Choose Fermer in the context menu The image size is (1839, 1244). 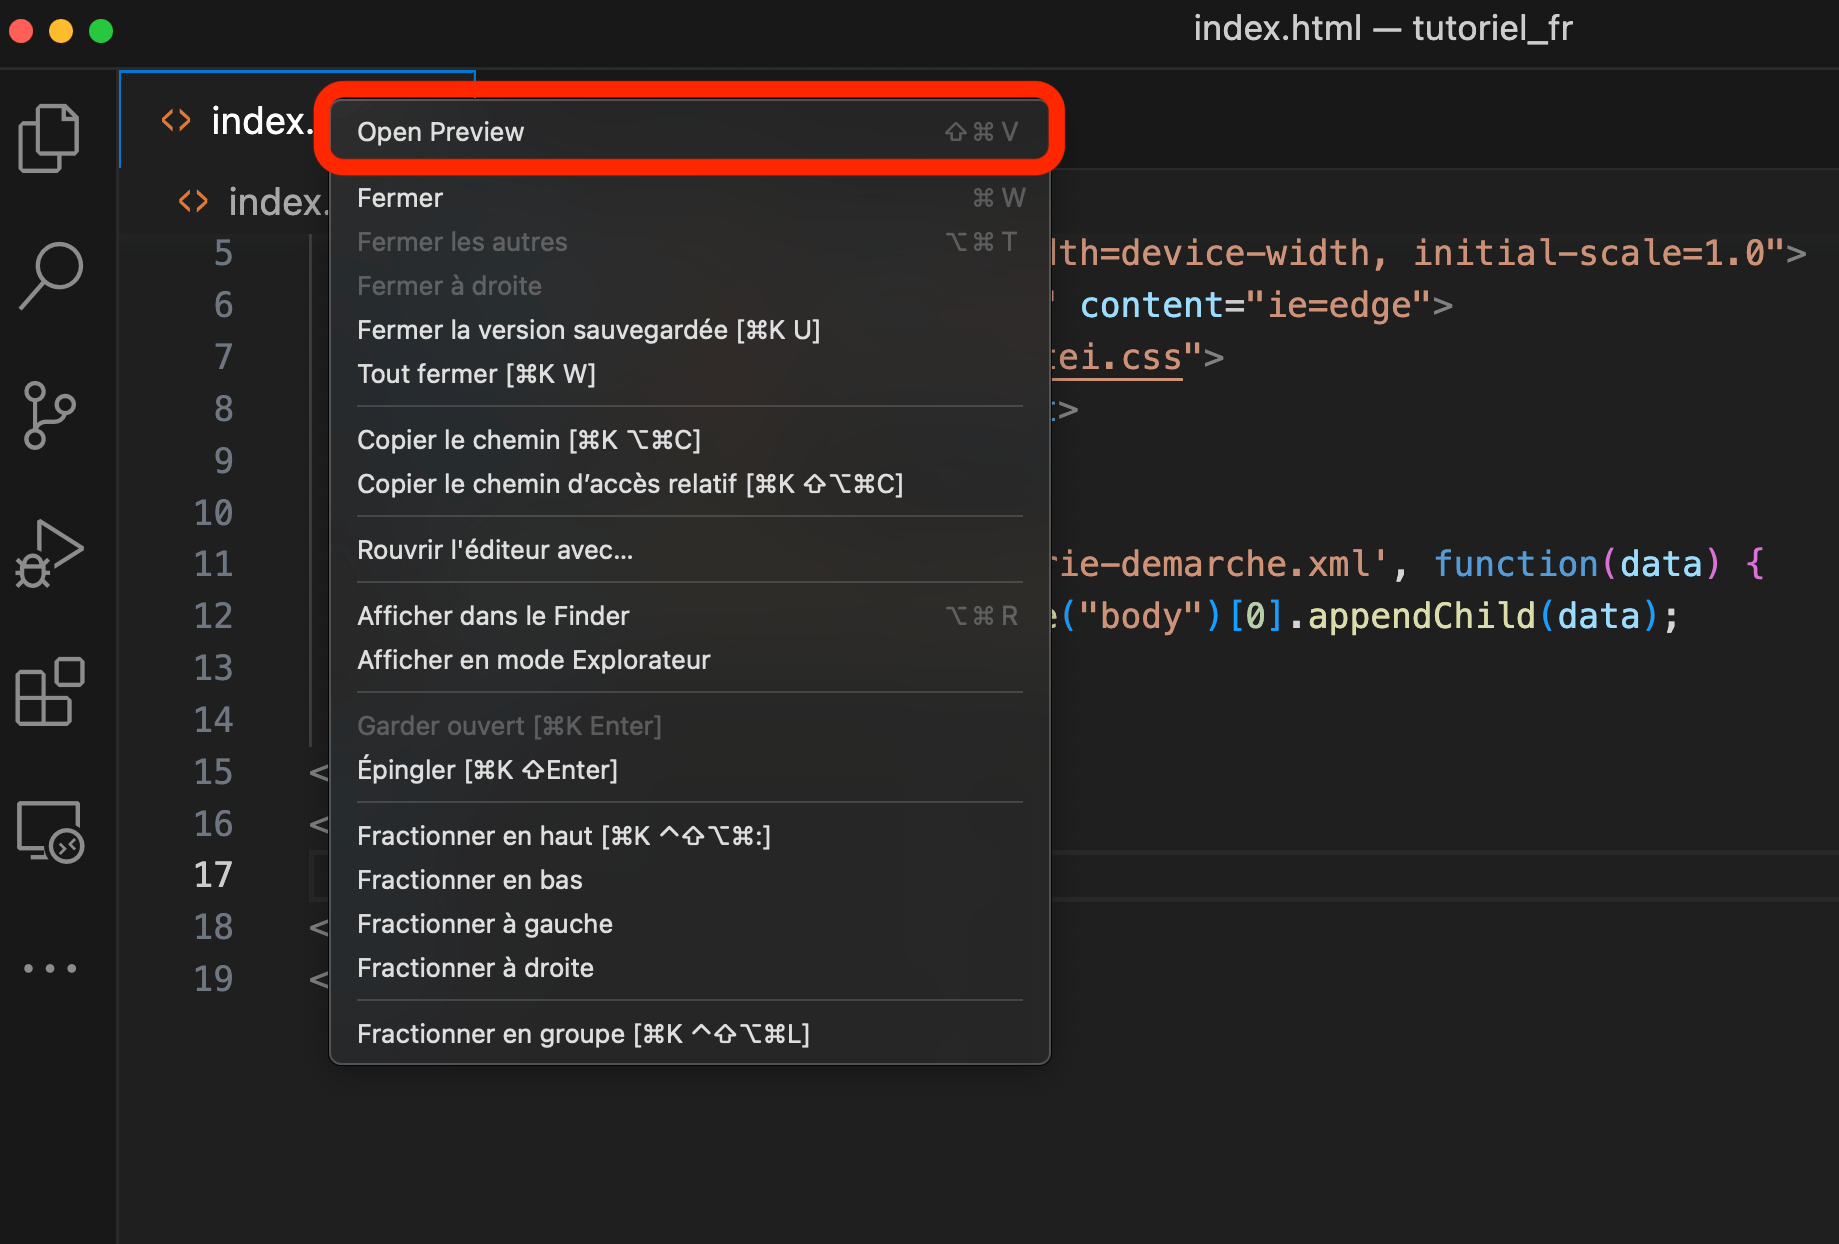[x=399, y=197]
